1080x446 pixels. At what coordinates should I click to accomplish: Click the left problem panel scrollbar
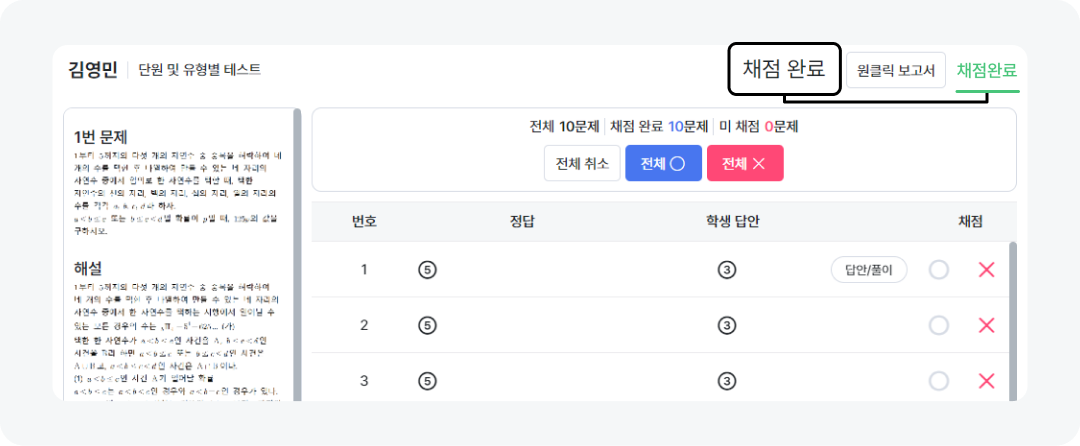[297, 250]
